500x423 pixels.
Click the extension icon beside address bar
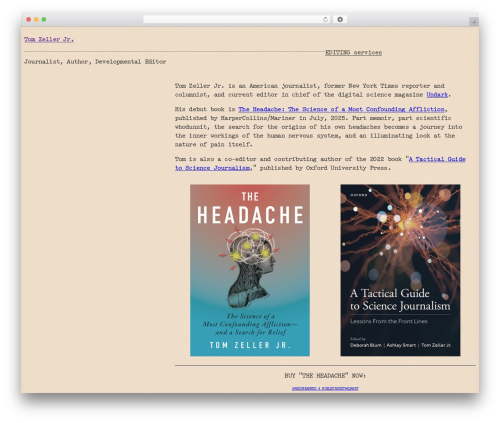(x=340, y=20)
